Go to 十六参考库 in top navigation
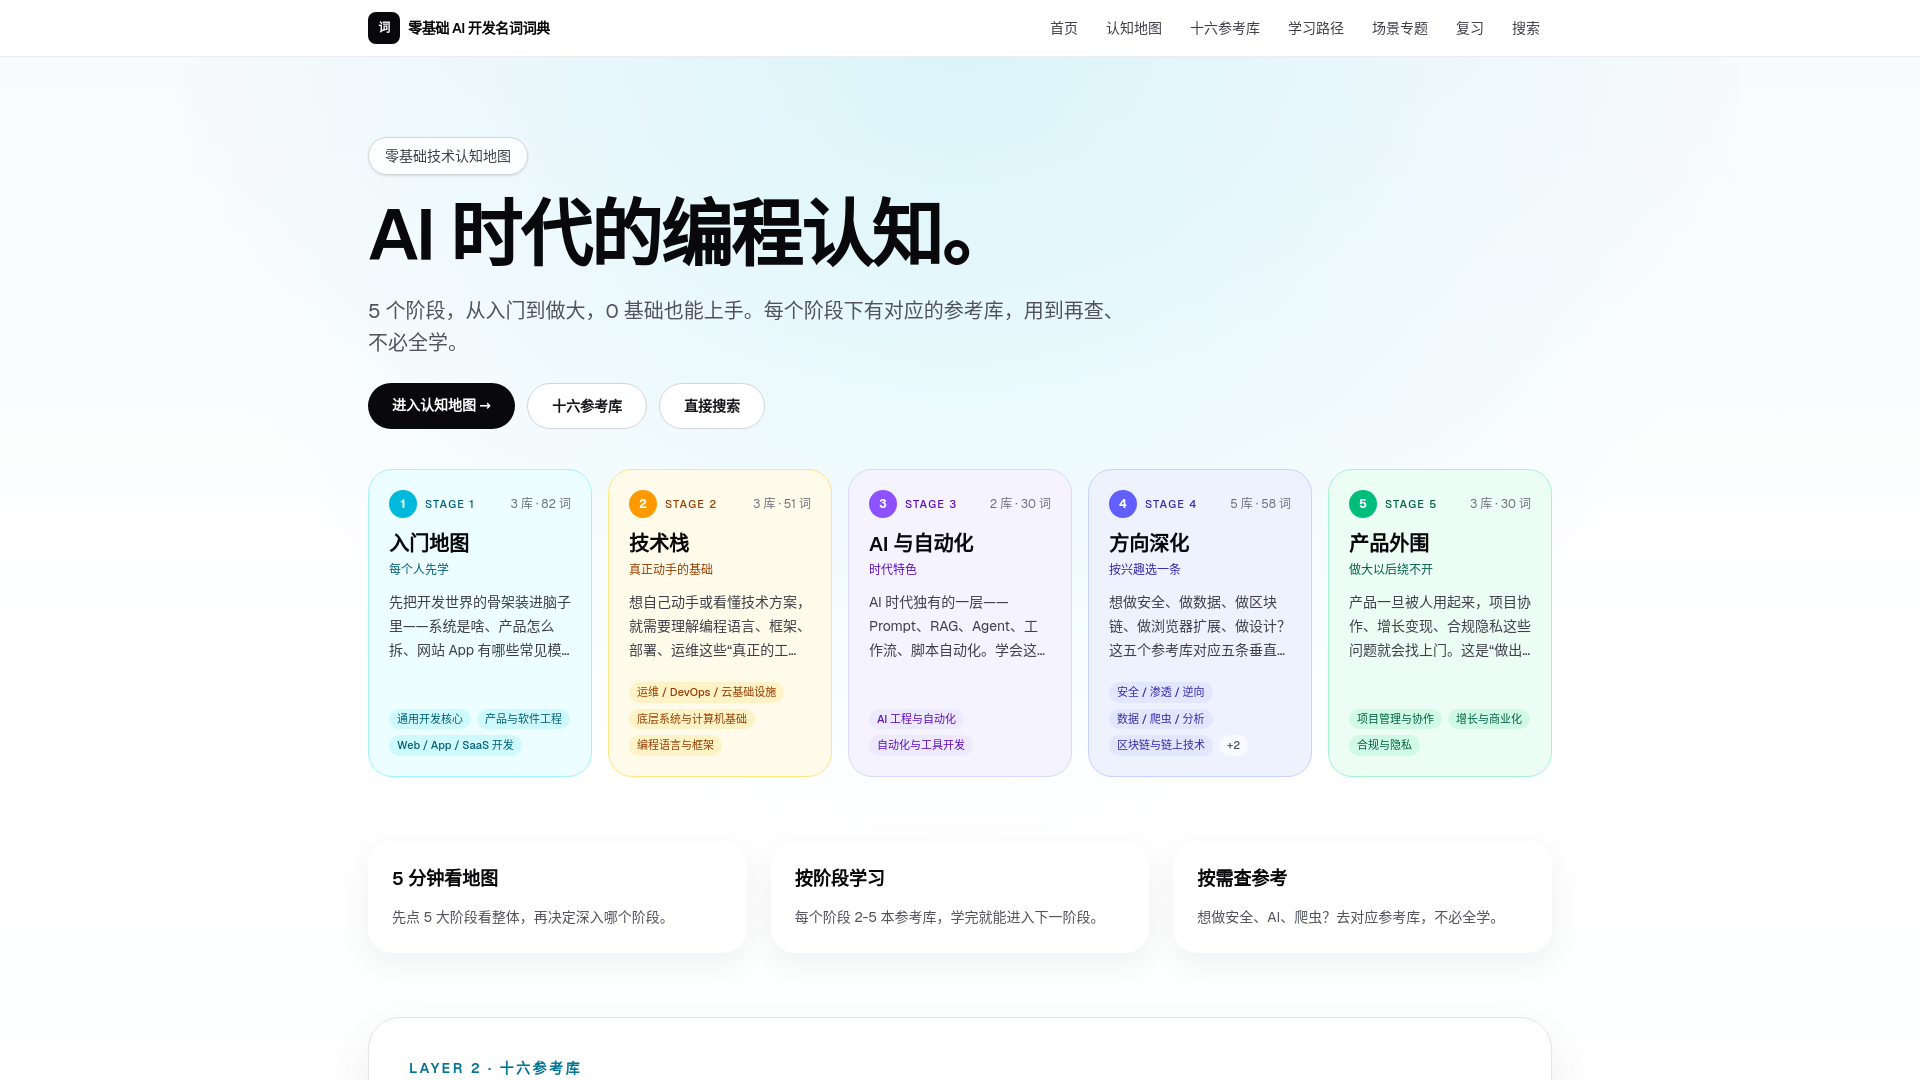The height and width of the screenshot is (1080, 1920). 1225,28
